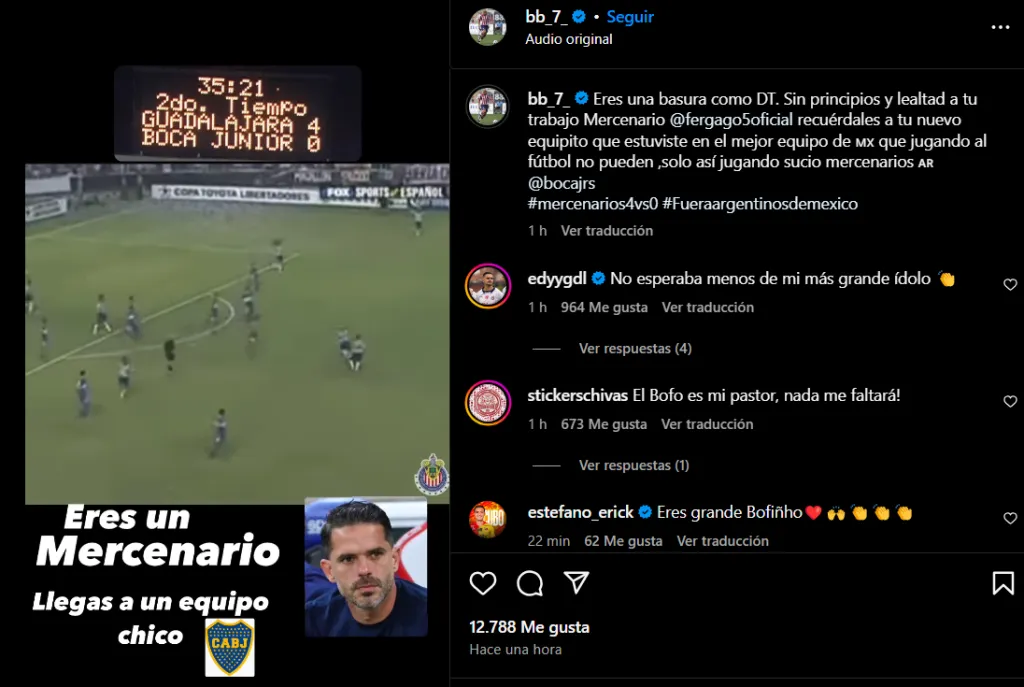Open the three-dot more options menu
This screenshot has width=1024, height=687.
(1000, 27)
